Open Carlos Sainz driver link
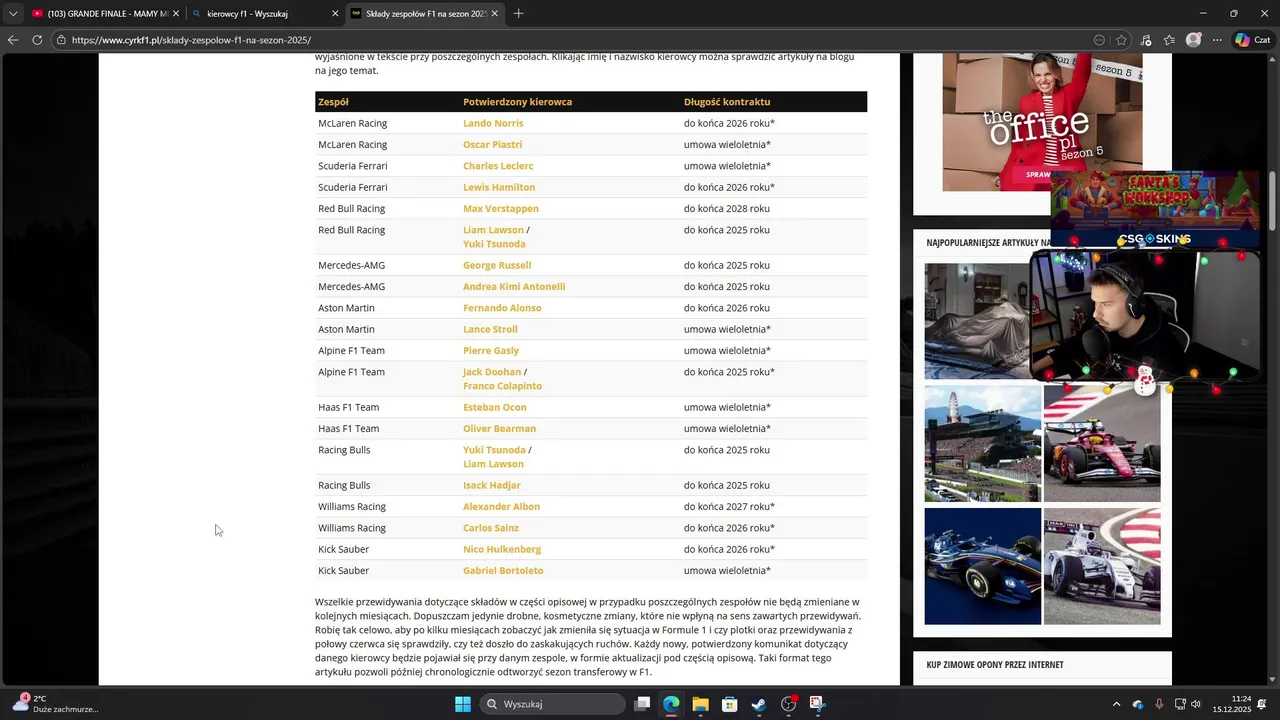Screen dimensions: 1280x720 click(x=491, y=528)
